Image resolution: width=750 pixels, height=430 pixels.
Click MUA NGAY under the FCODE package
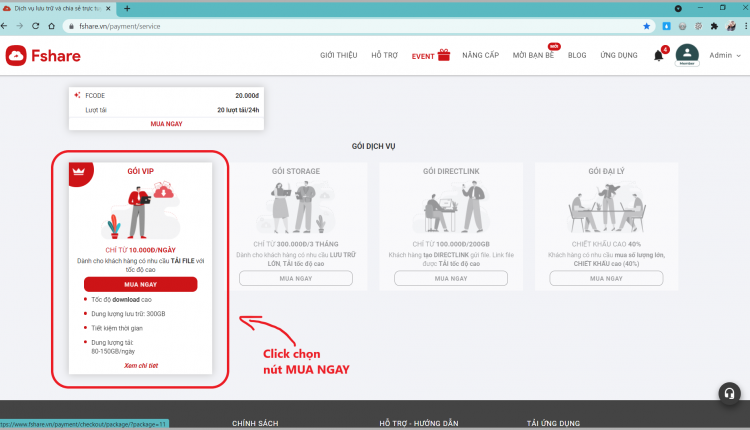click(166, 124)
